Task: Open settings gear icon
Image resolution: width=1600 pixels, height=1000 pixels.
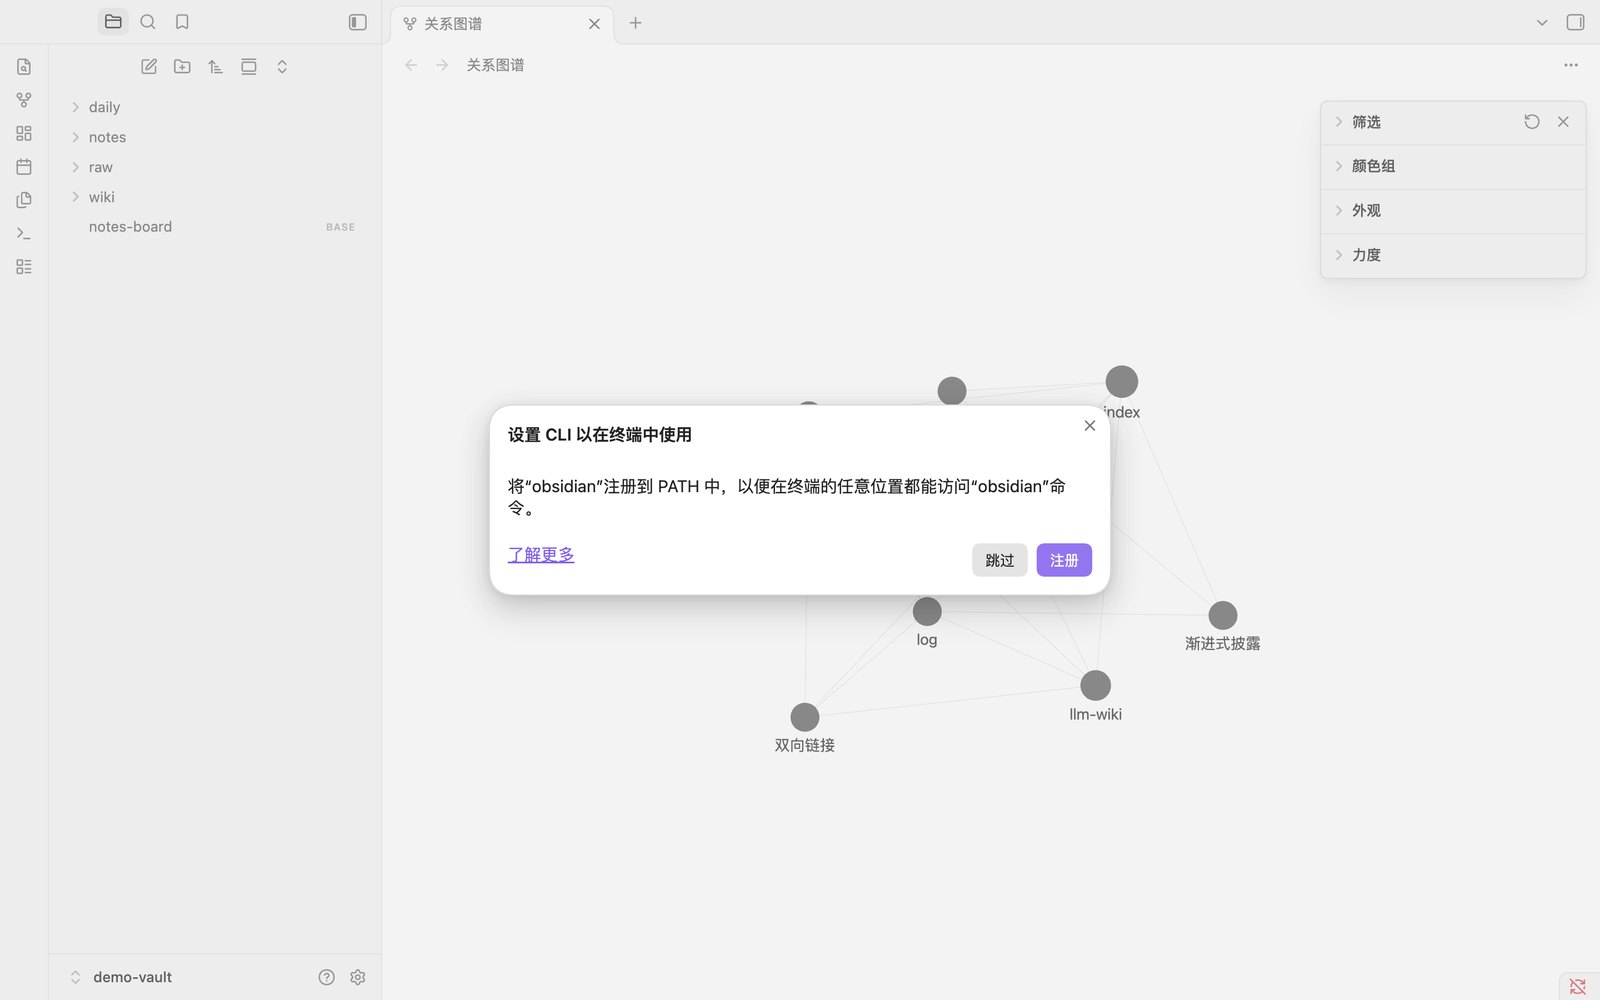Action: pos(358,977)
